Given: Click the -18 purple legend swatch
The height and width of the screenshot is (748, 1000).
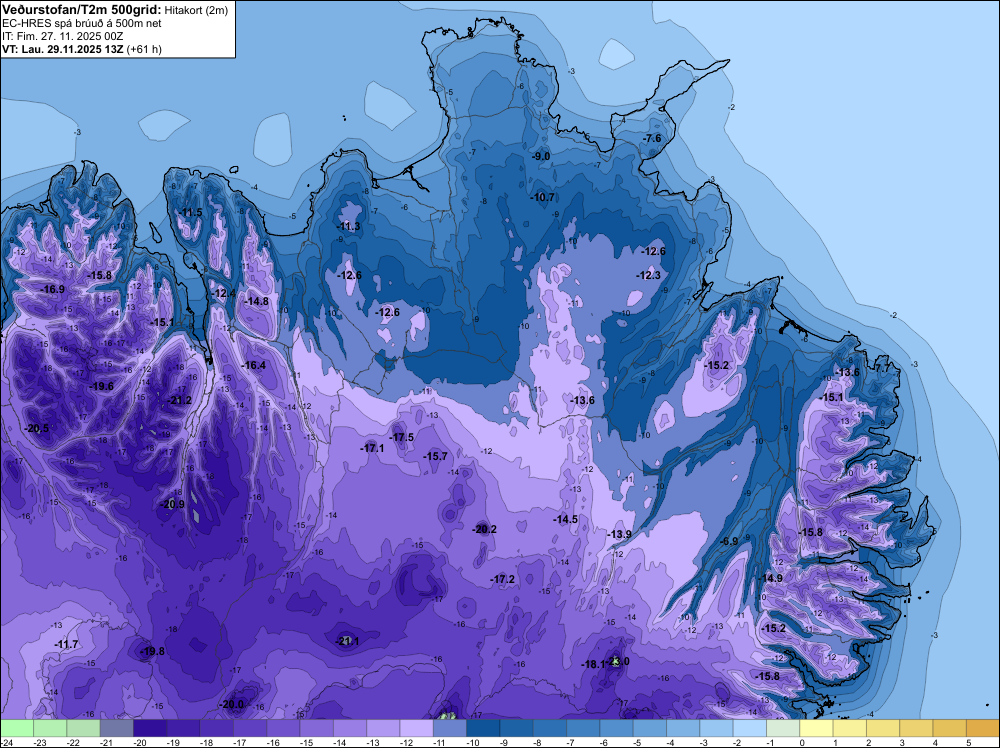Looking at the screenshot, I should coord(217,728).
